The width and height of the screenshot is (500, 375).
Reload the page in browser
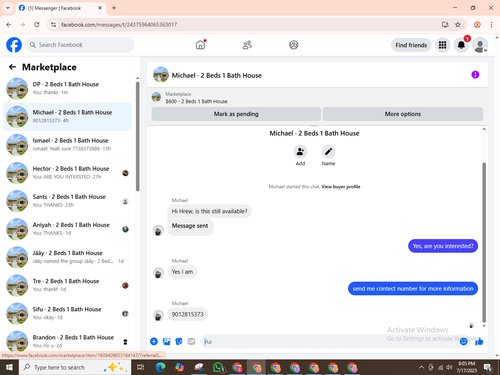coord(37,25)
